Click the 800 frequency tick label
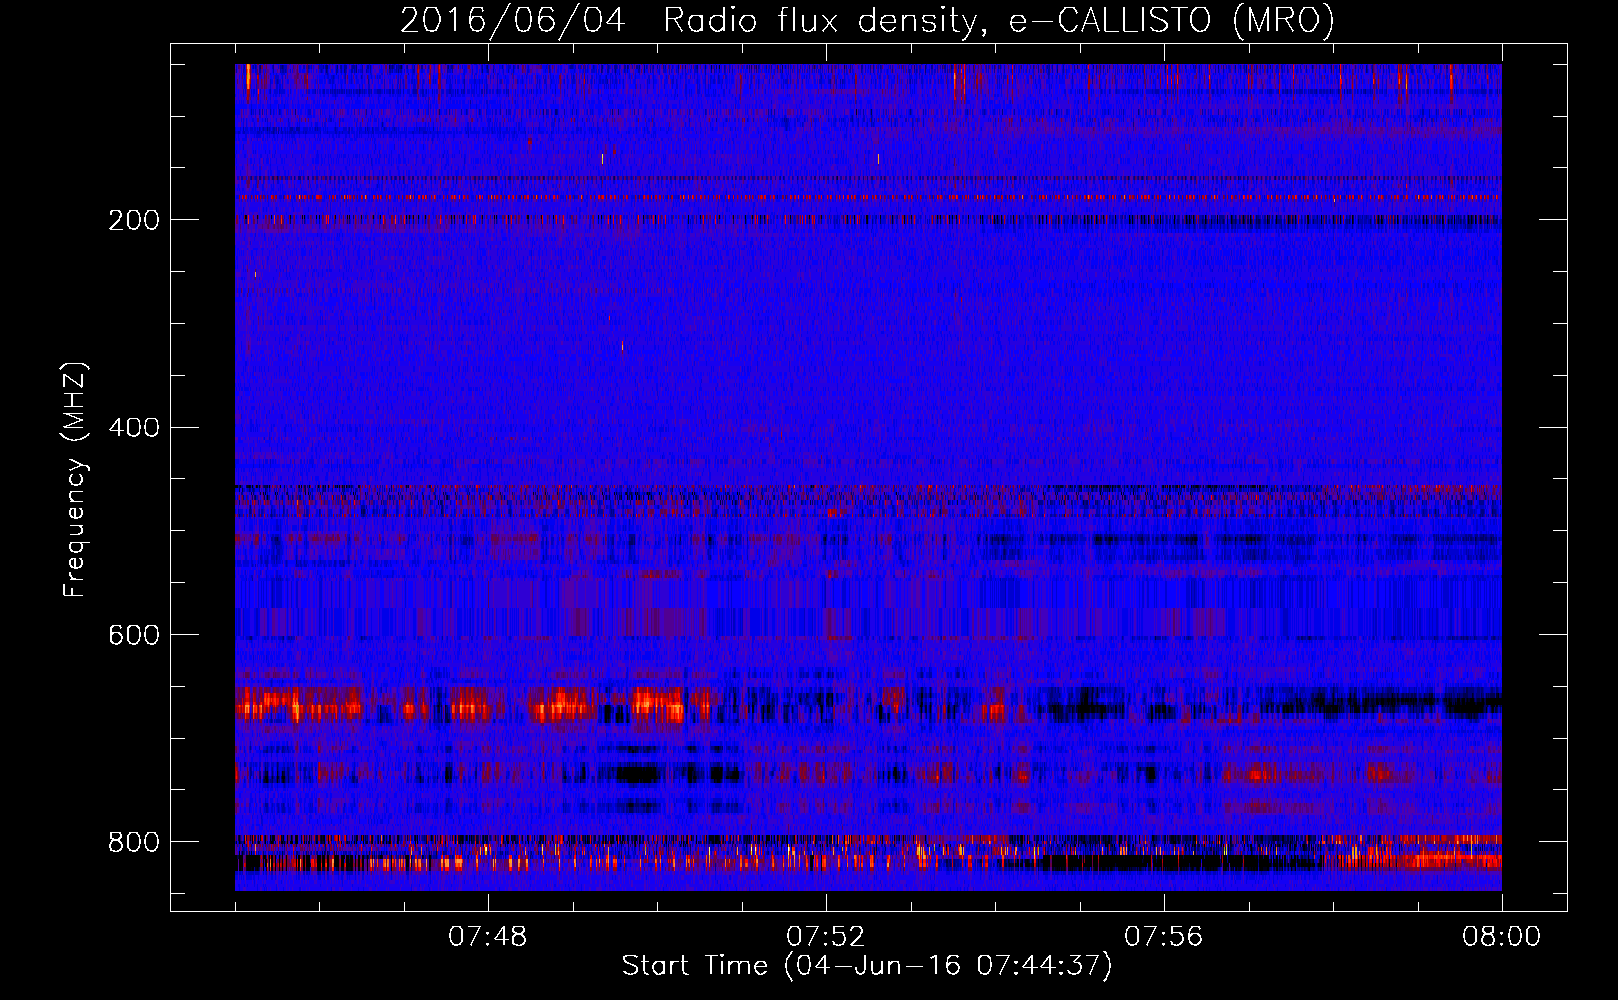 pos(133,842)
